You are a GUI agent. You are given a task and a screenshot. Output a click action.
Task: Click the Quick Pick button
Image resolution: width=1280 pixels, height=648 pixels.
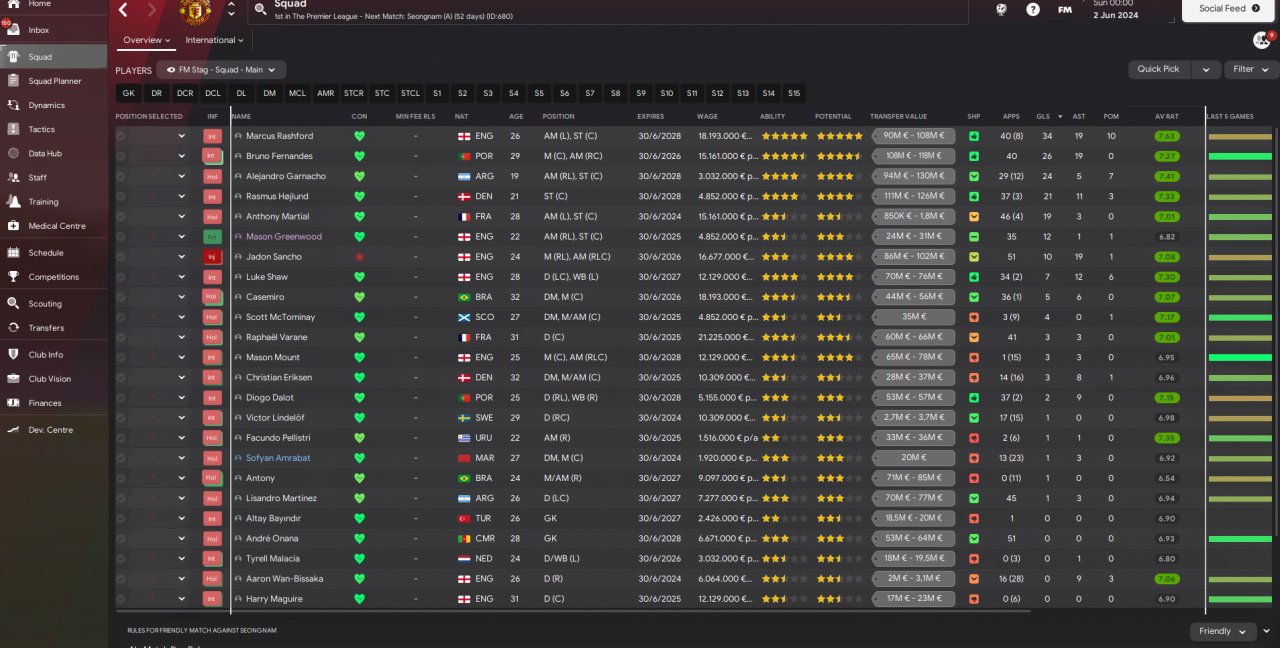tap(1159, 69)
